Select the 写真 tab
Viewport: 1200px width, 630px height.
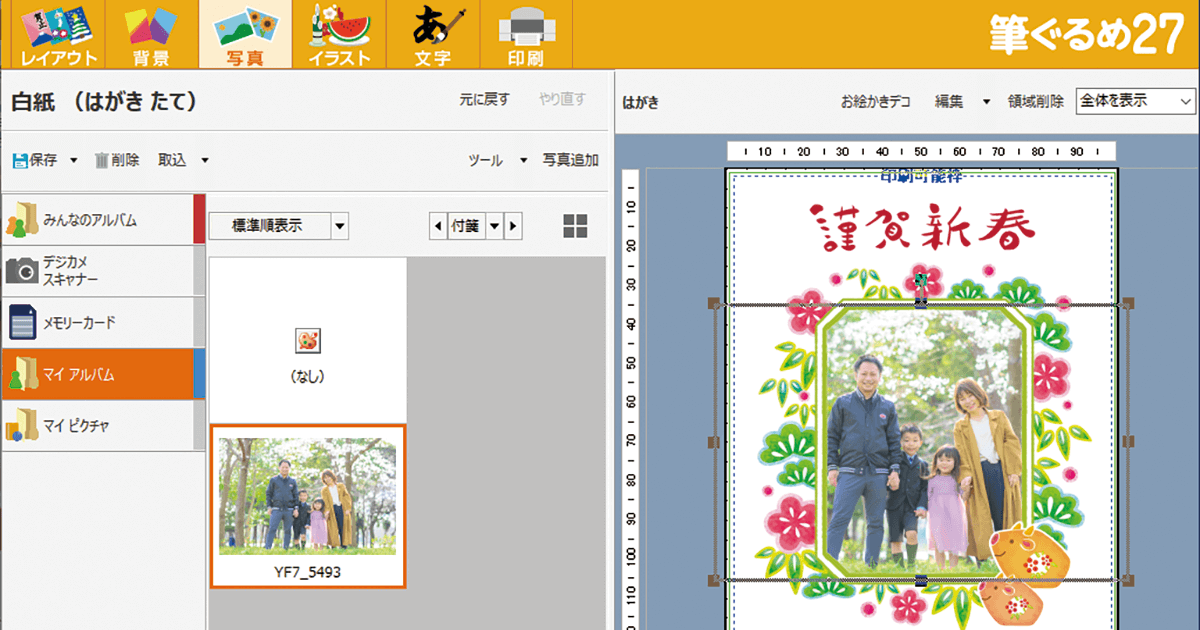point(245,35)
